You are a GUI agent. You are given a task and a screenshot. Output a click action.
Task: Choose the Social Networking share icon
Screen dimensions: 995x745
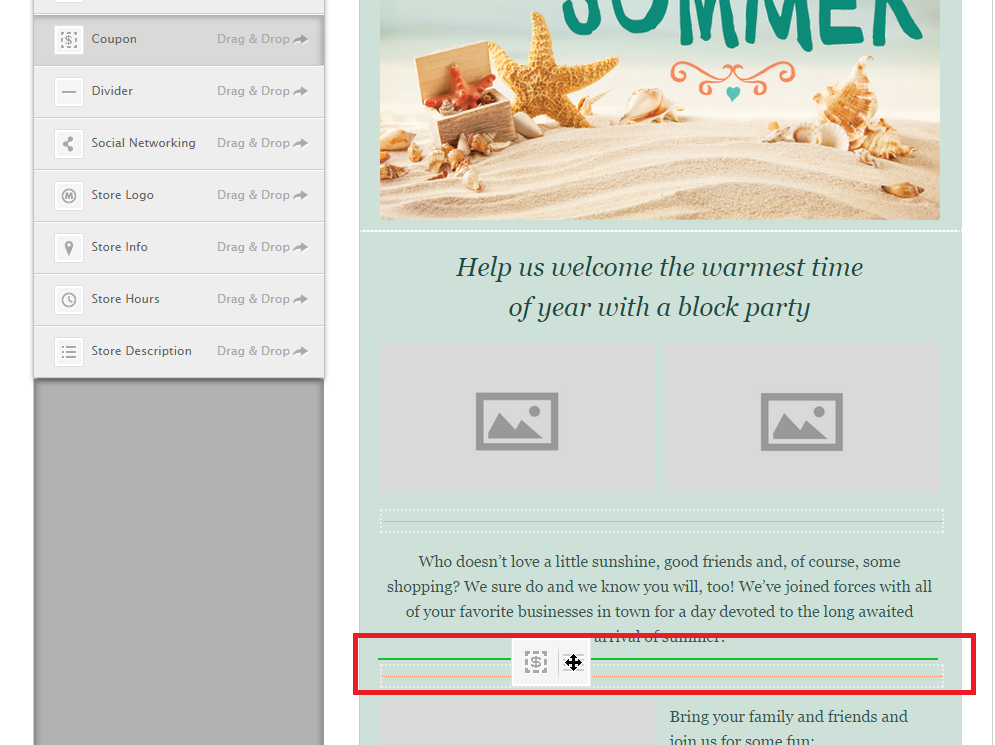[x=68, y=144]
